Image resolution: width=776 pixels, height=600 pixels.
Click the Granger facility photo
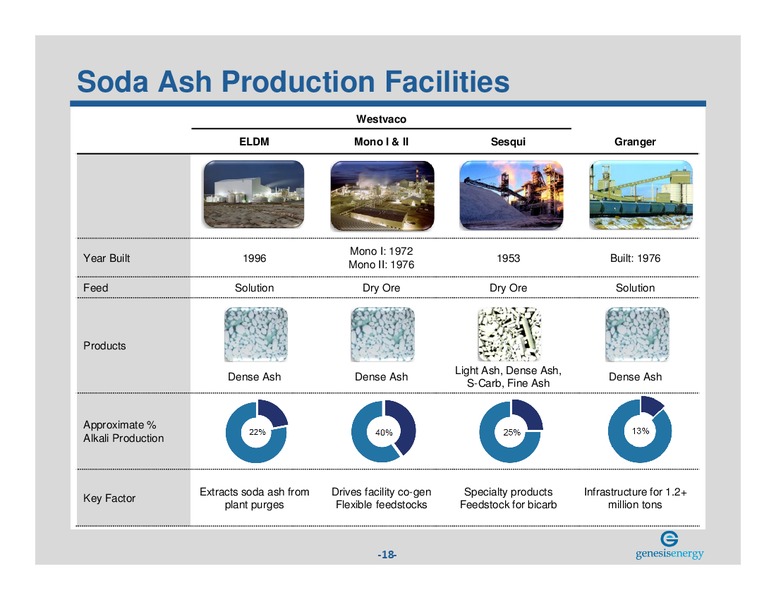[x=641, y=195]
